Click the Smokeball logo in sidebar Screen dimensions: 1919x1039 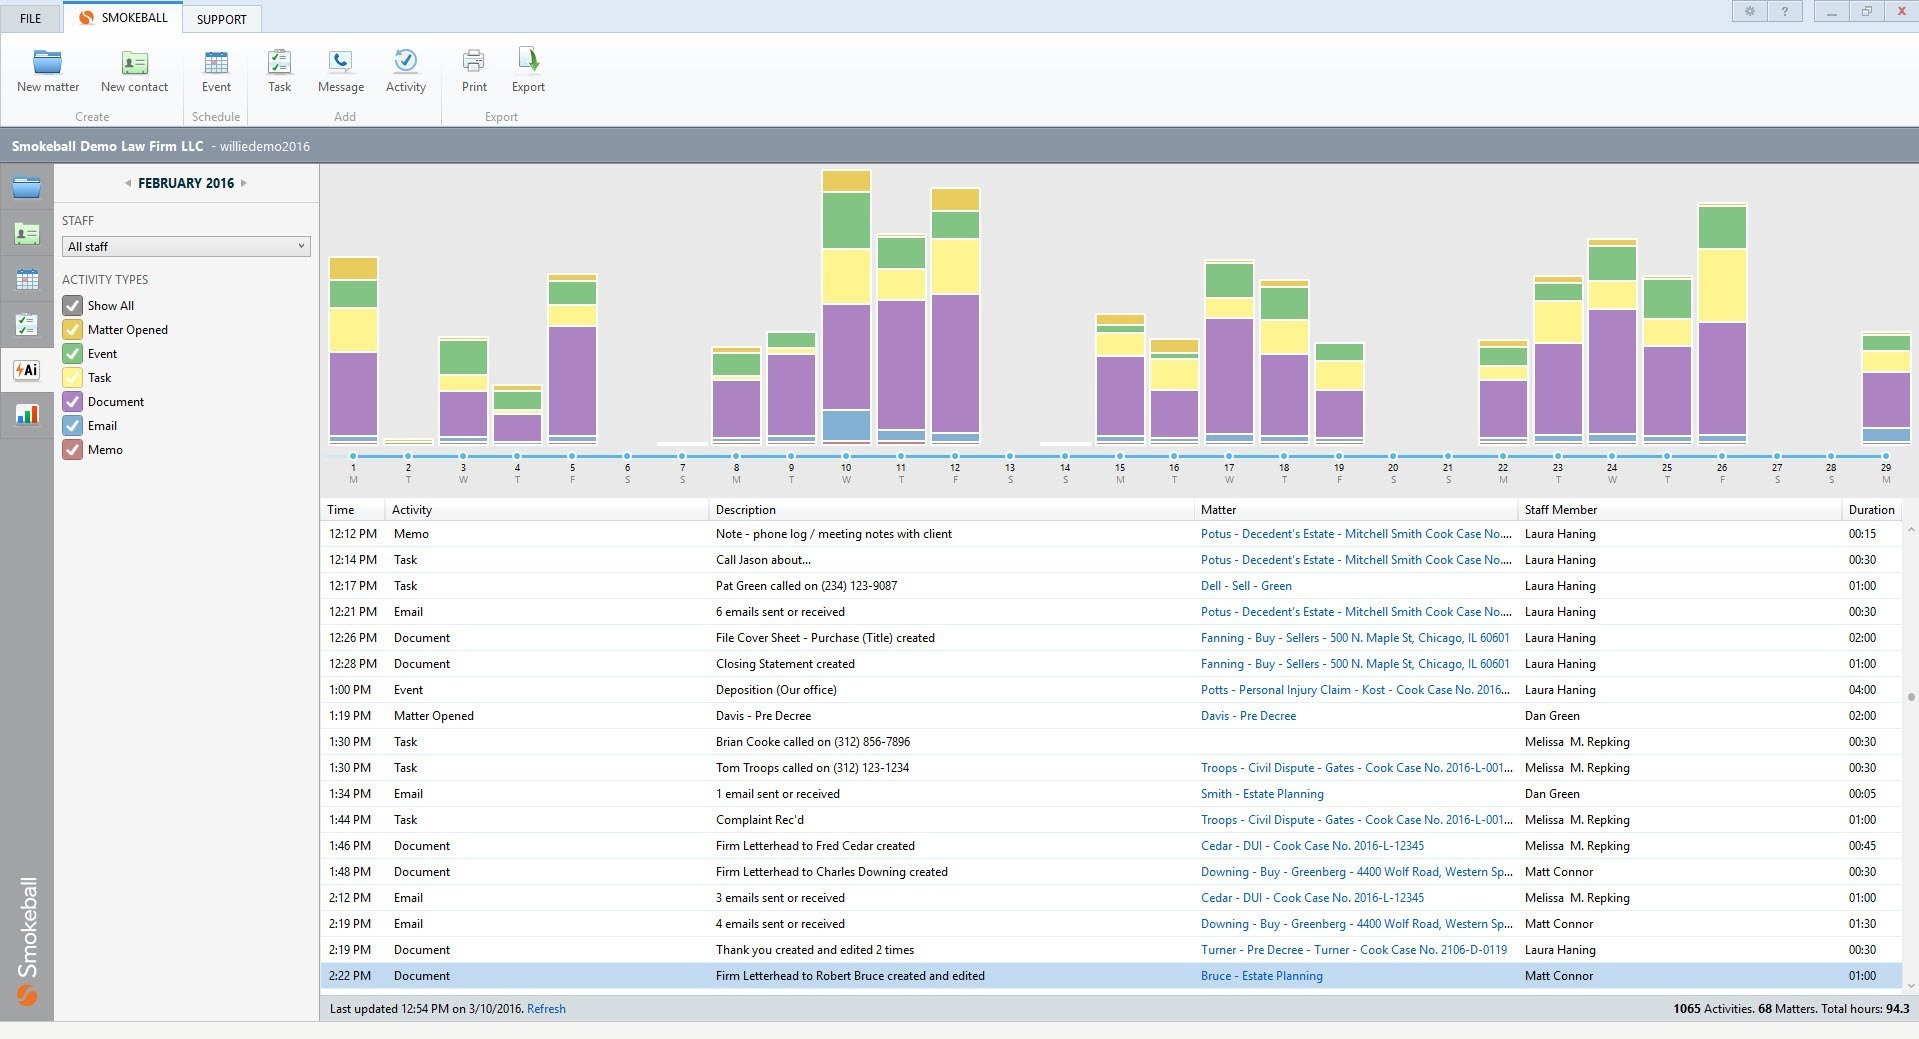pyautogui.click(x=27, y=942)
